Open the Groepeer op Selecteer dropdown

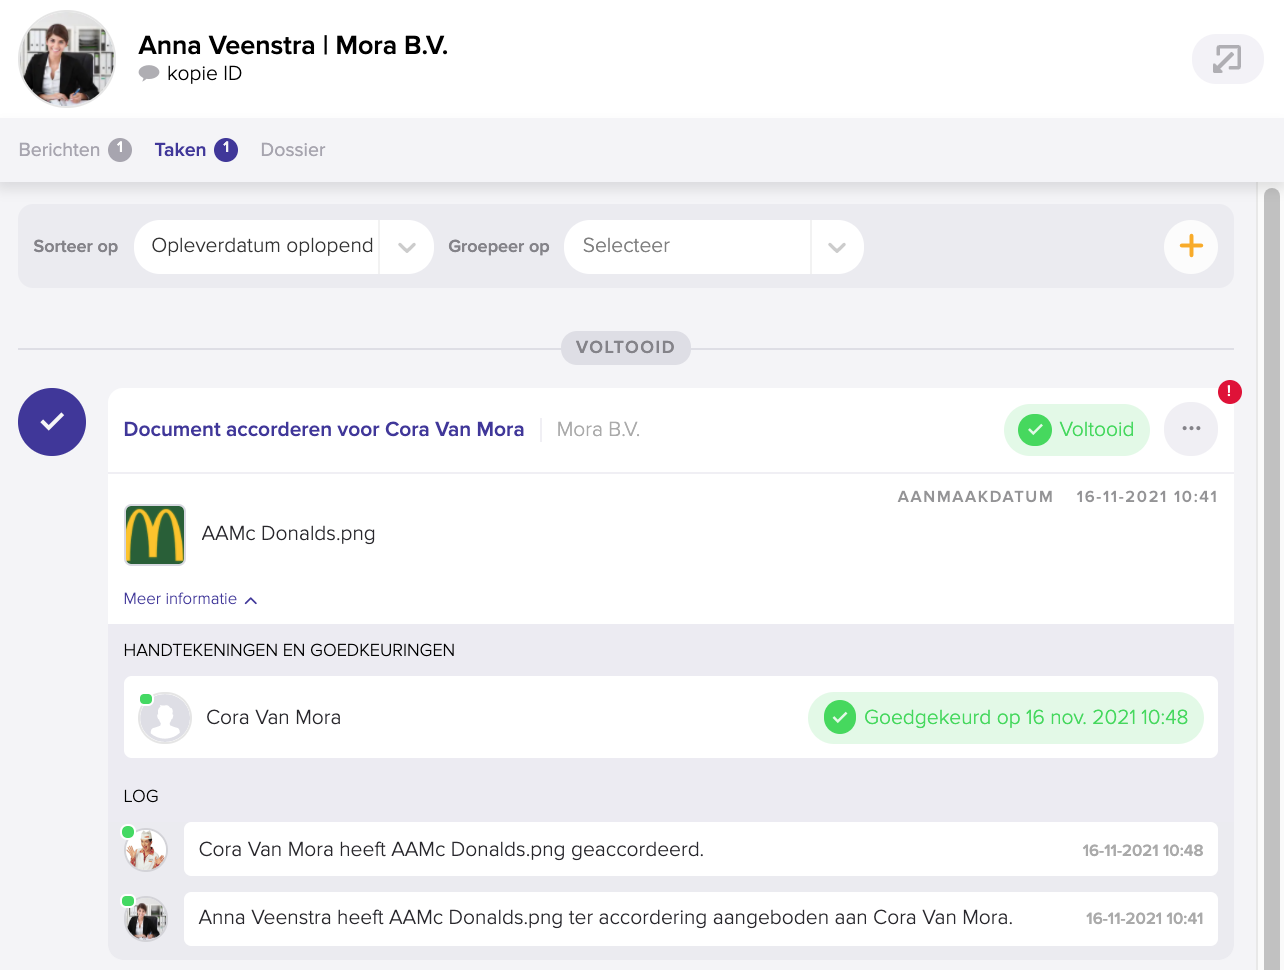click(x=714, y=247)
